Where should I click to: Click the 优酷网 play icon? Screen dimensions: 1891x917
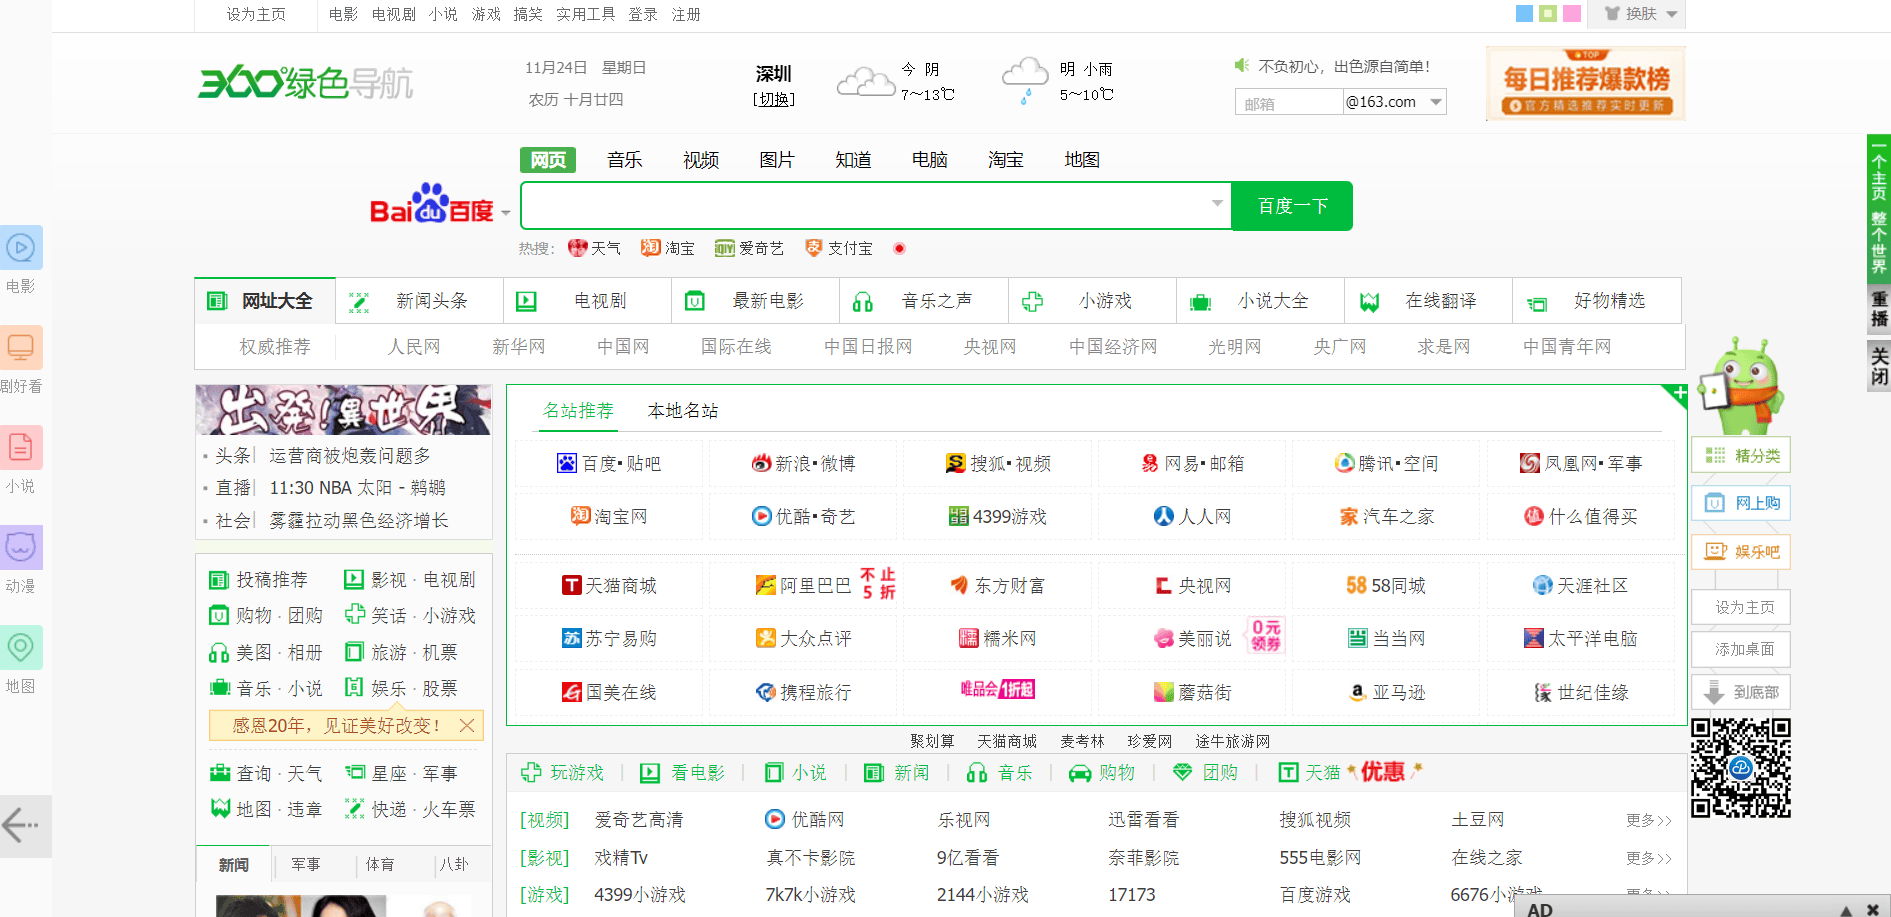pyautogui.click(x=775, y=819)
